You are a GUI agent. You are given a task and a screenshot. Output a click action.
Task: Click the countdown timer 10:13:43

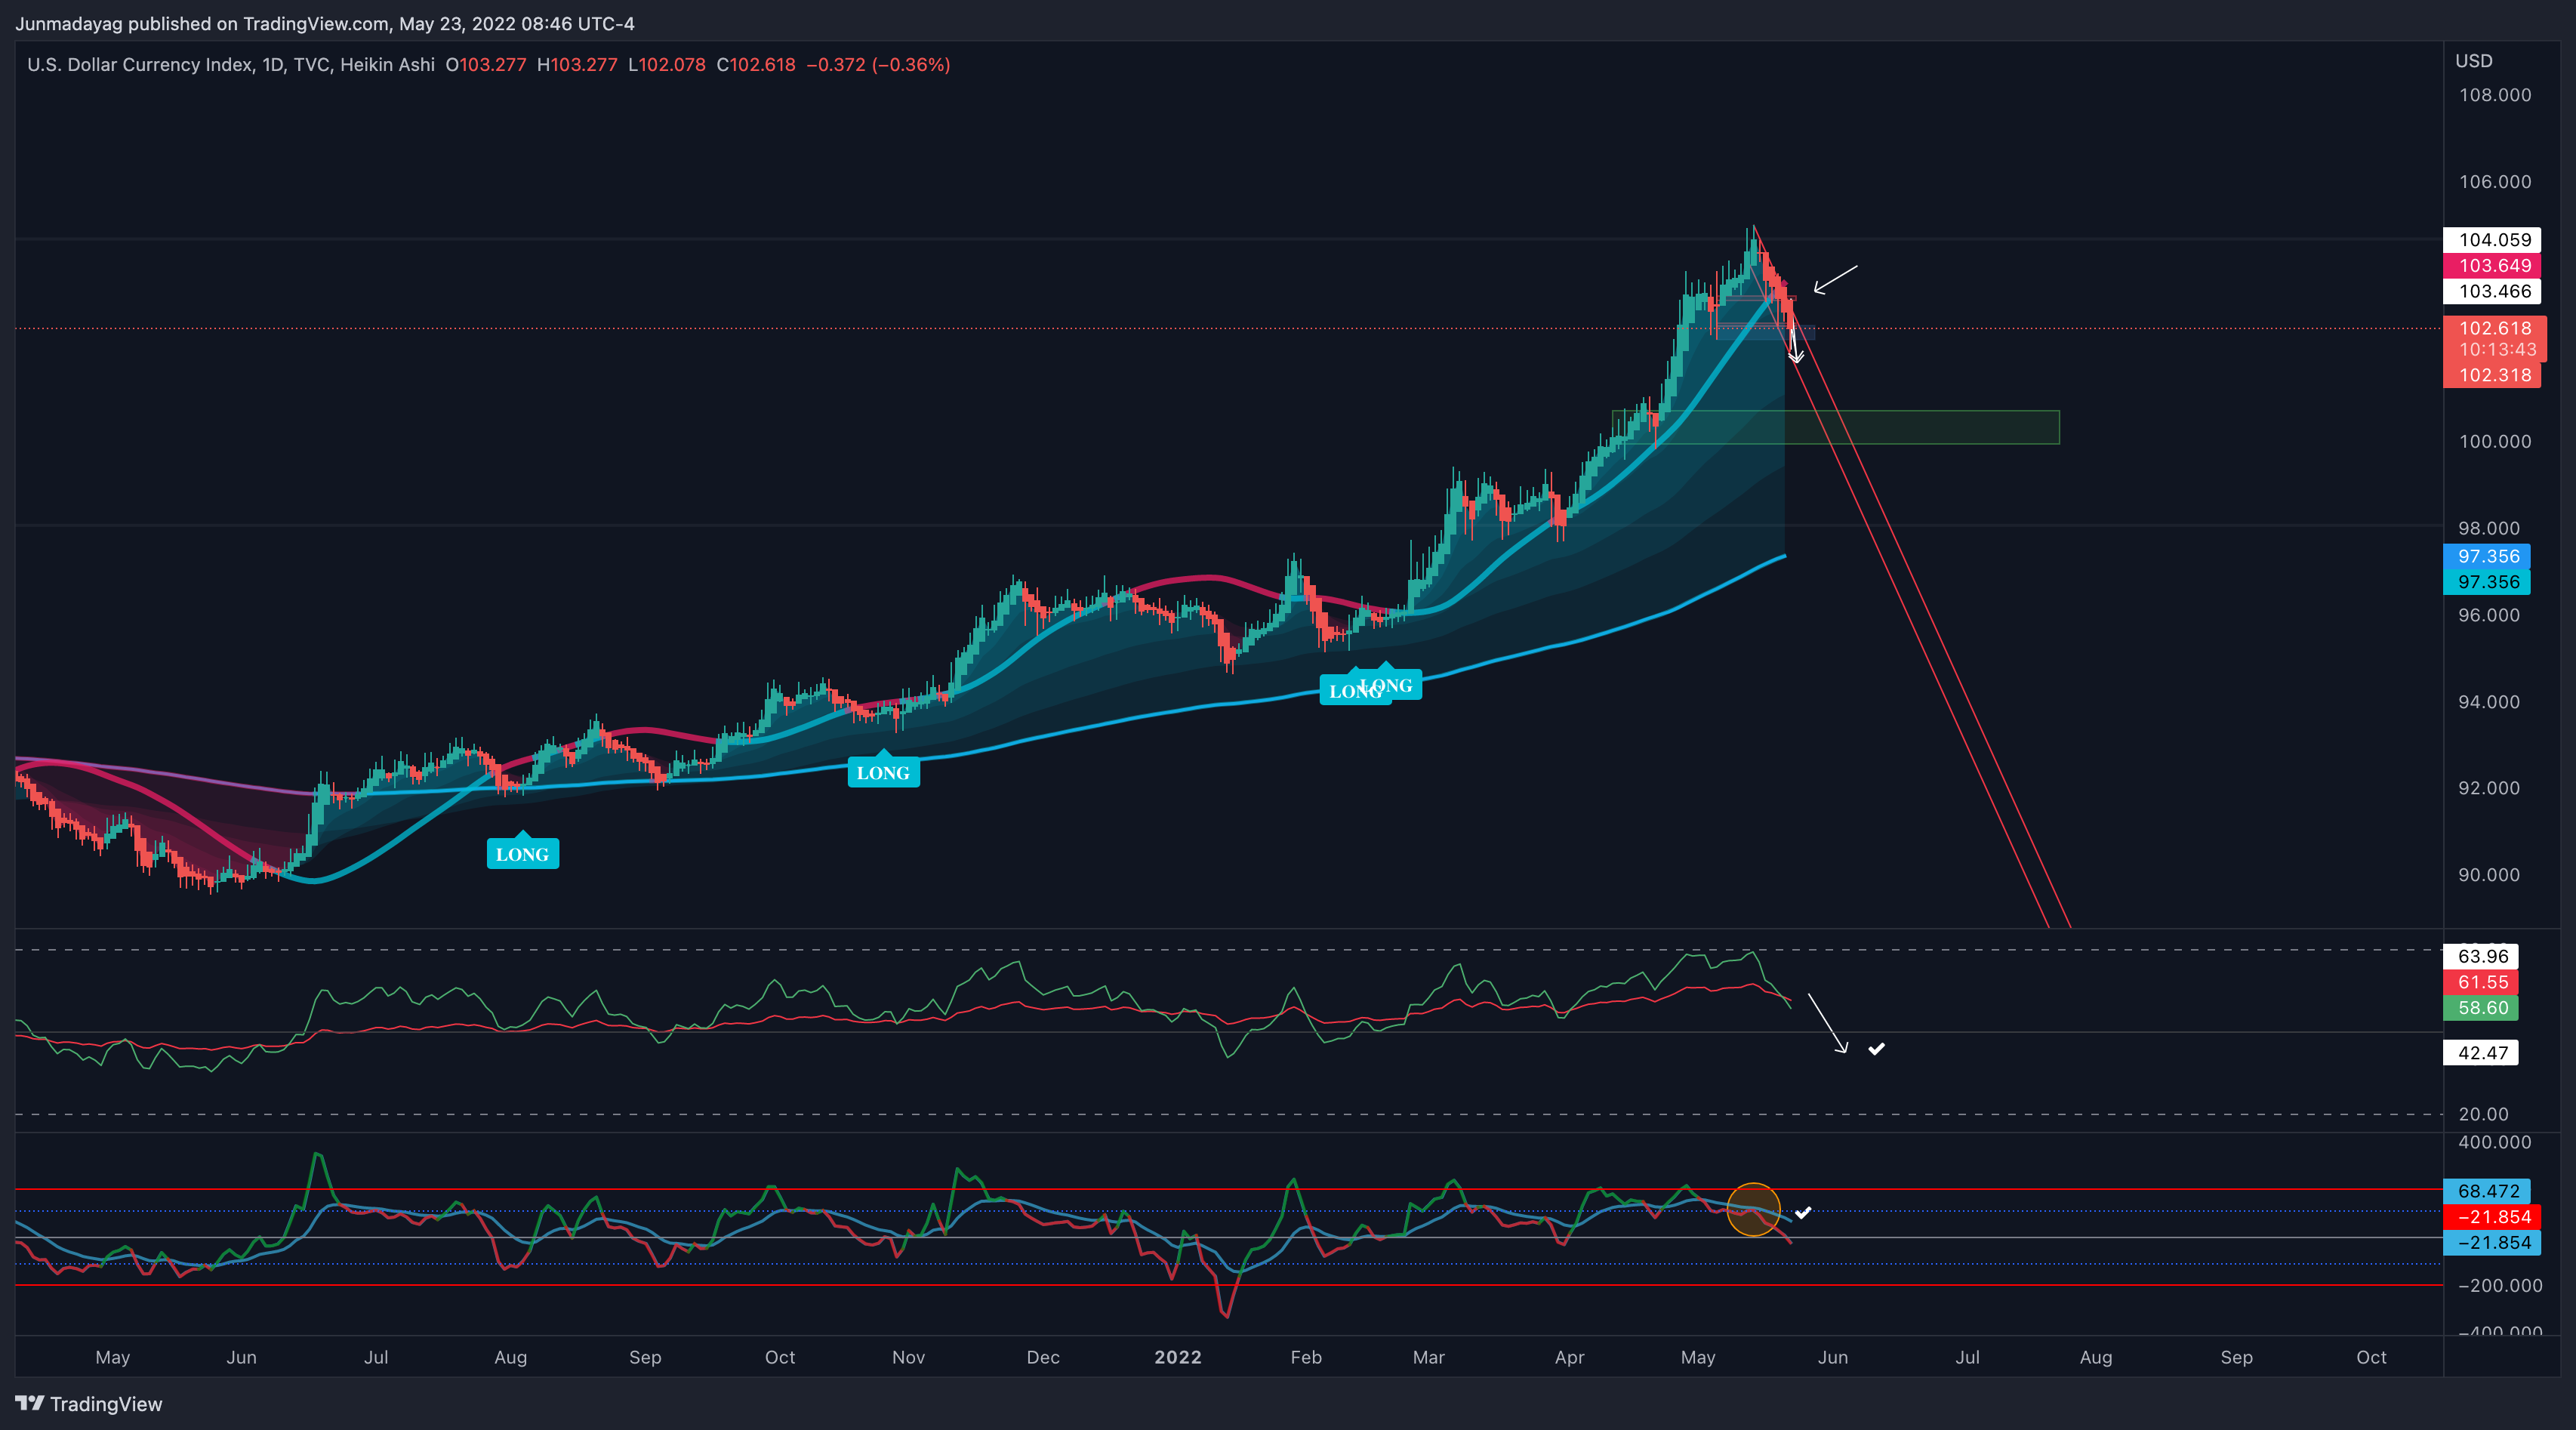coord(2497,350)
